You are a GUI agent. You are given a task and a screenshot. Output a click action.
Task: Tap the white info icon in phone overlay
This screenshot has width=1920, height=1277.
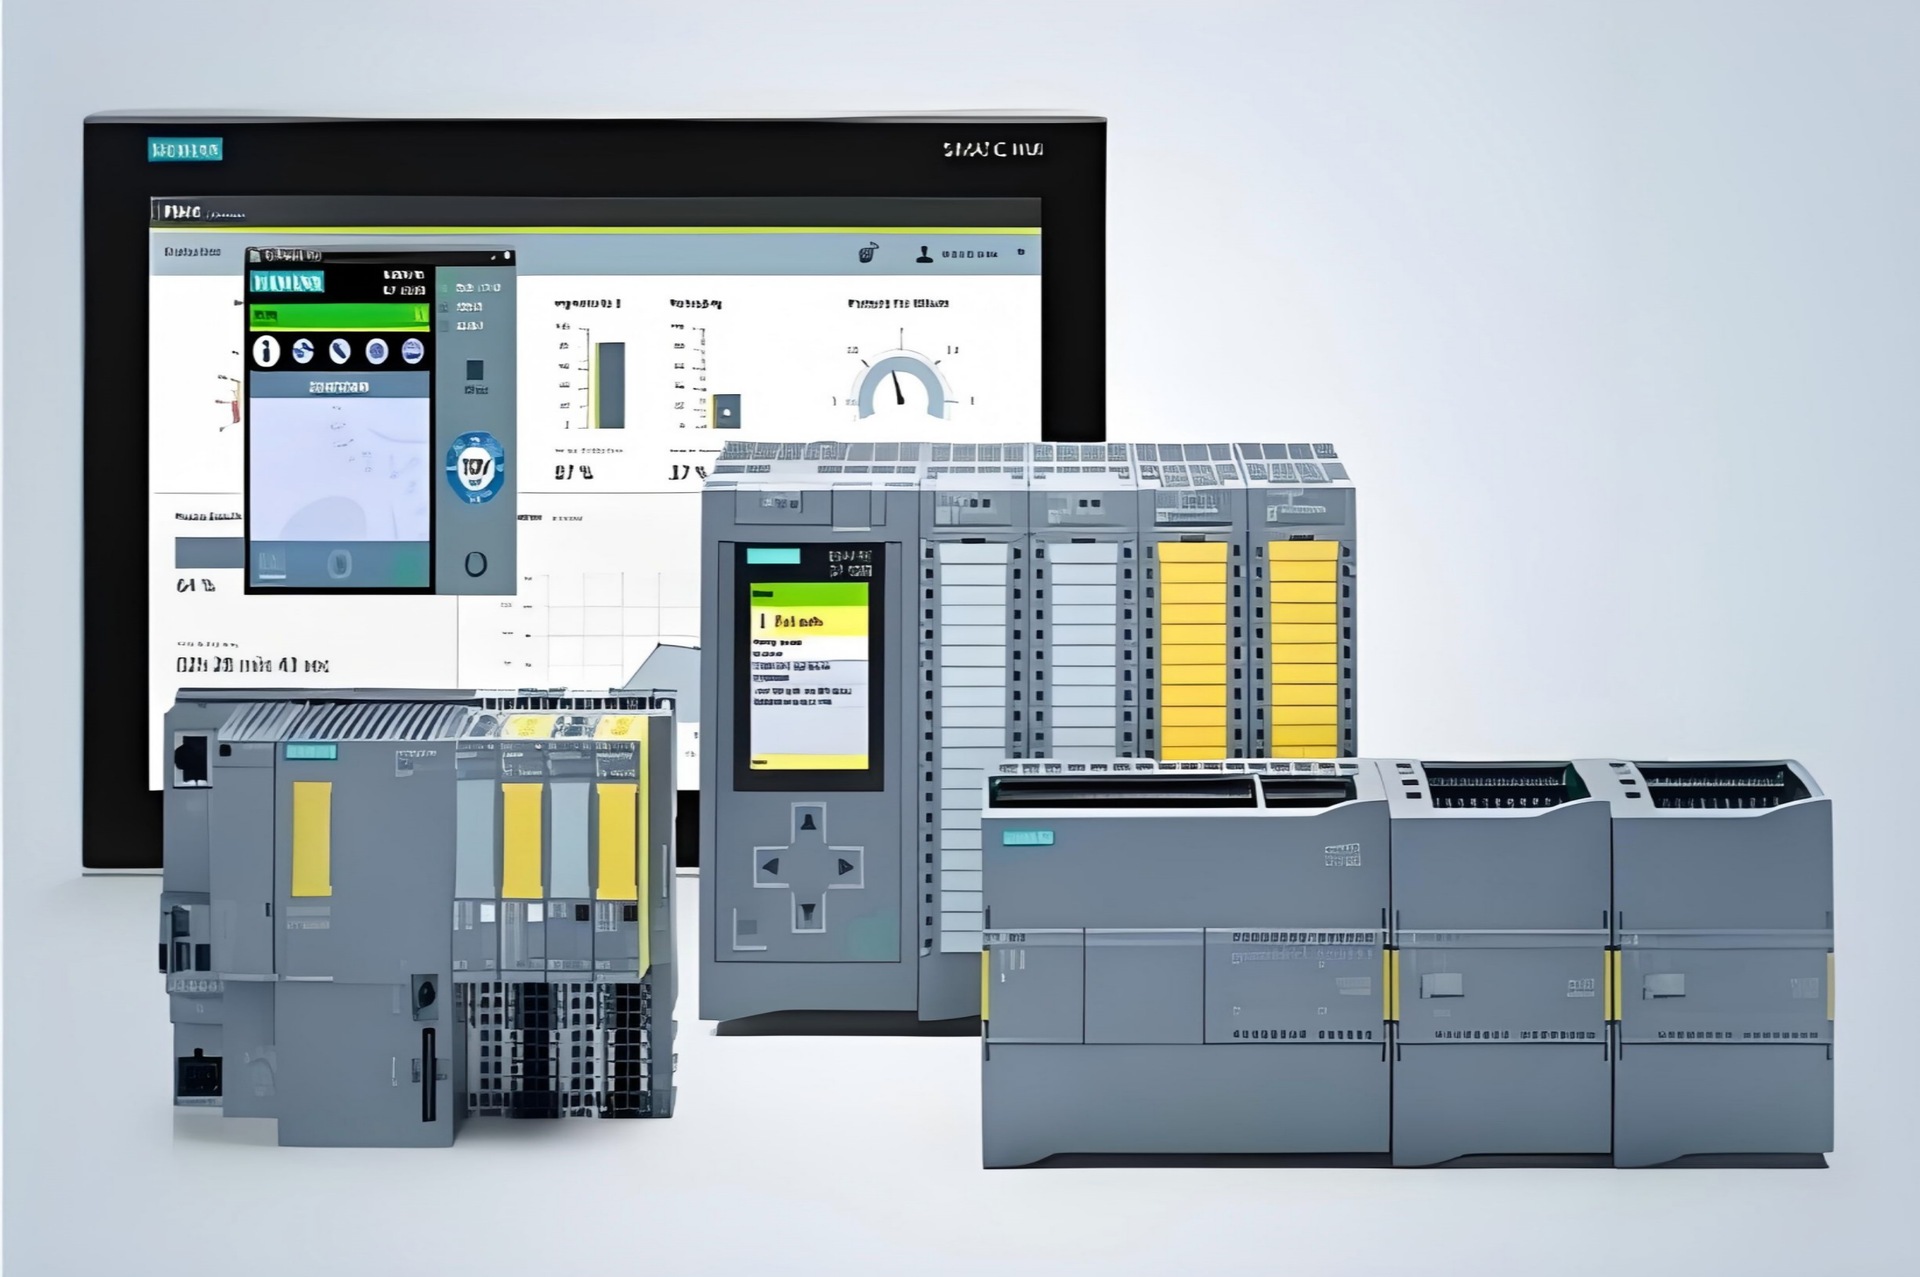(x=266, y=351)
